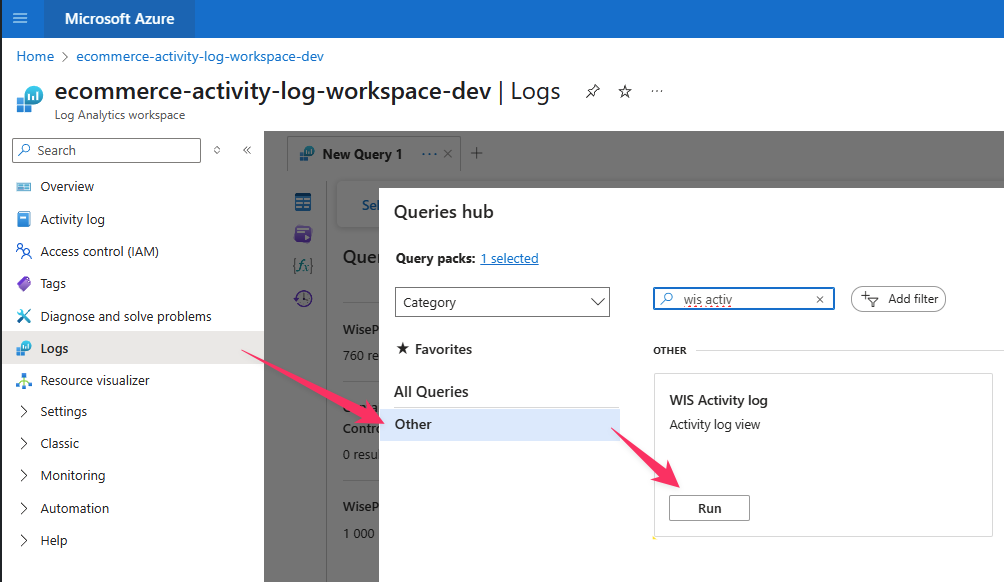This screenshot has width=1004, height=582.
Task: Open the saved queries panel icon
Action: [x=303, y=234]
